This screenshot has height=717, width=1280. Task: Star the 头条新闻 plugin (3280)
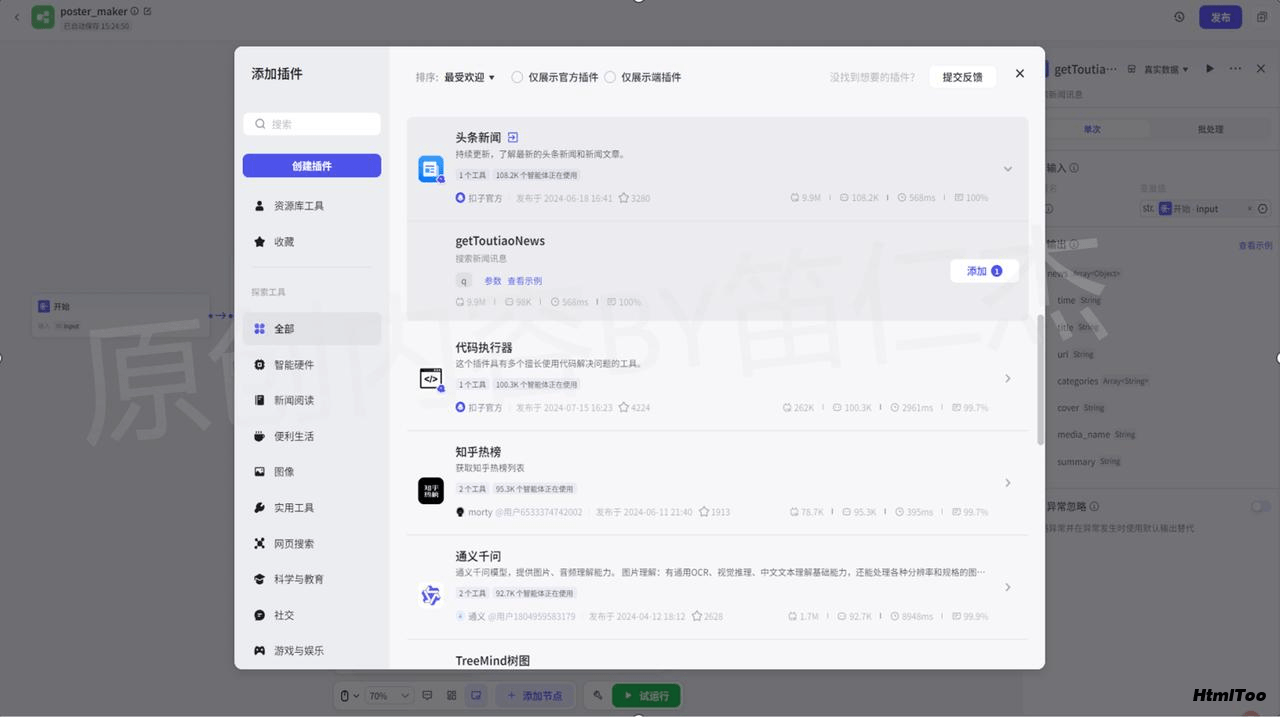(623, 198)
